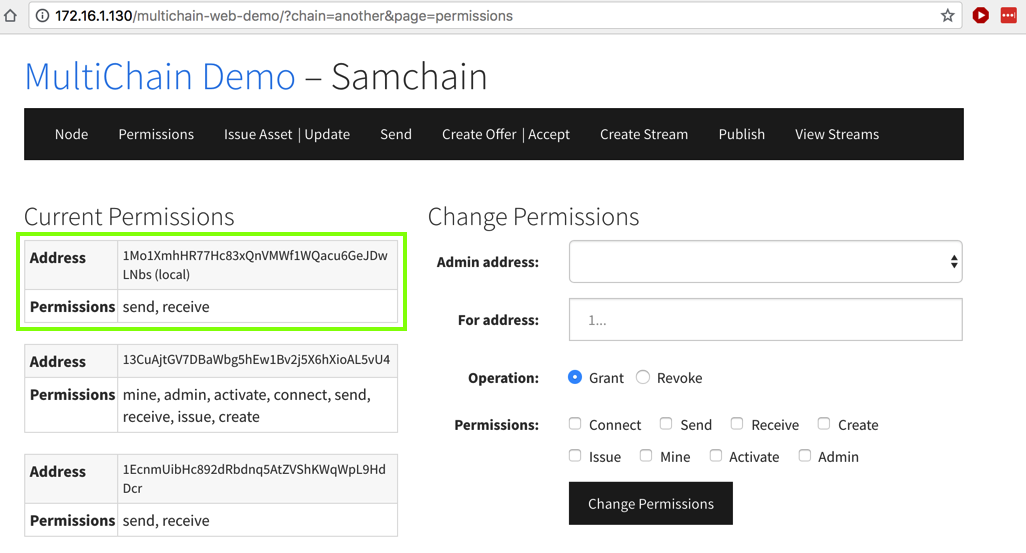Image resolution: width=1026 pixels, height=553 pixels.
Task: Toggle the Issue permission checkbox
Action: click(x=575, y=456)
